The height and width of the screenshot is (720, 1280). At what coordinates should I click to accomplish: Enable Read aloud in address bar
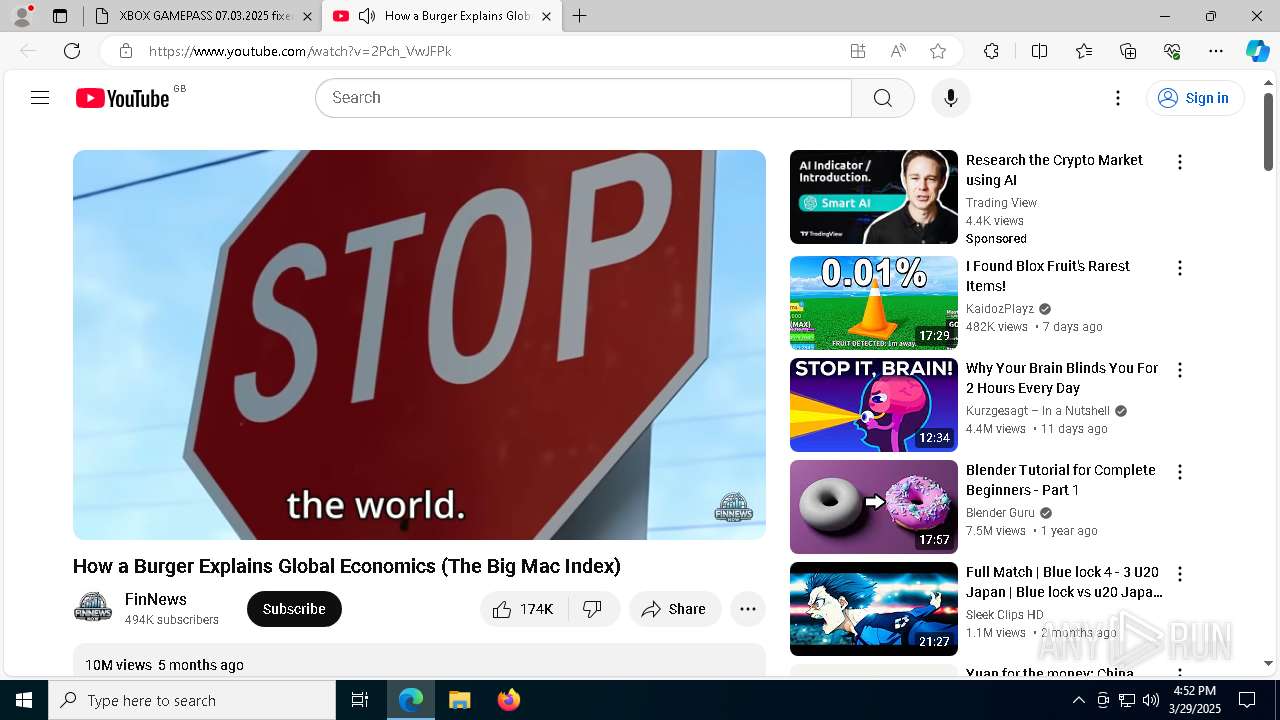(898, 51)
